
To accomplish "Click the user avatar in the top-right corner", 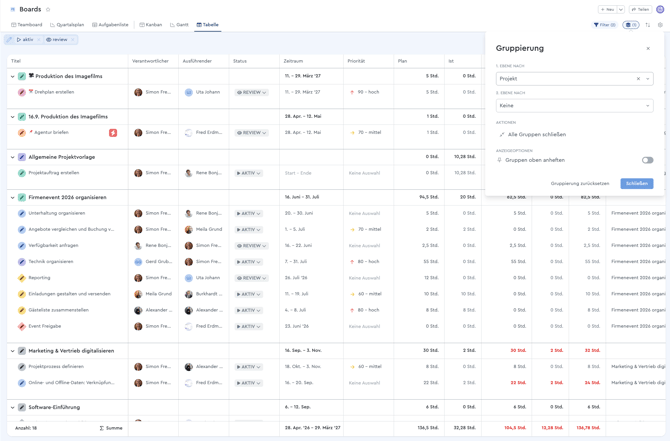I will 660,9.
